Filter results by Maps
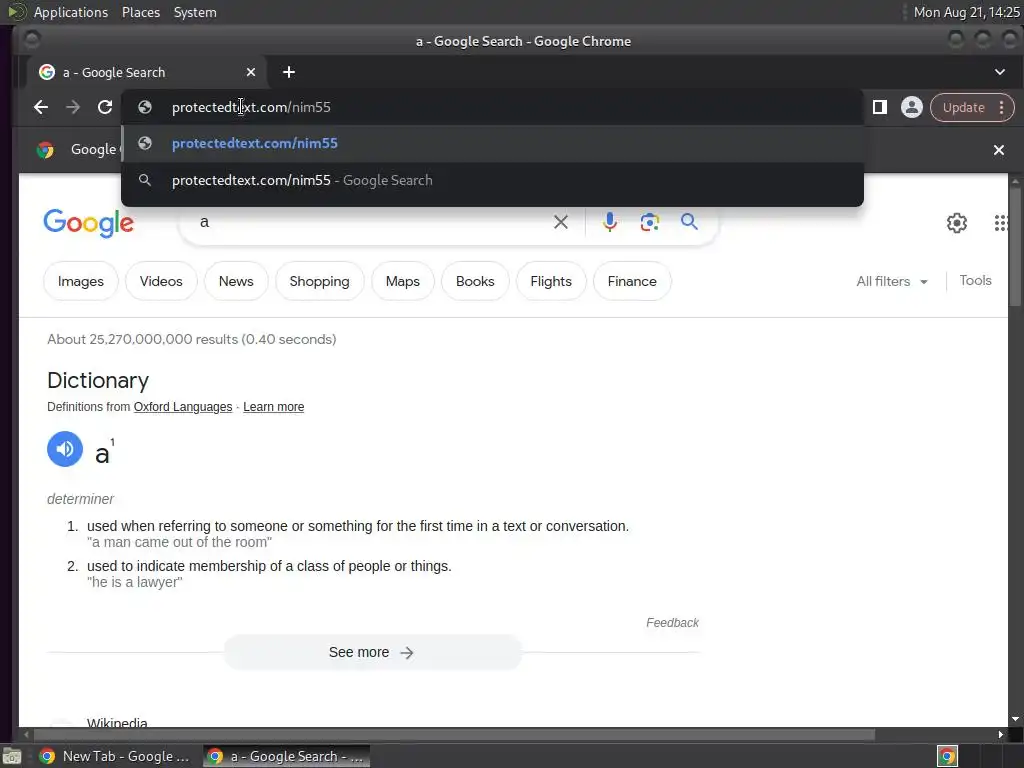The image size is (1024, 768). pyautogui.click(x=402, y=281)
